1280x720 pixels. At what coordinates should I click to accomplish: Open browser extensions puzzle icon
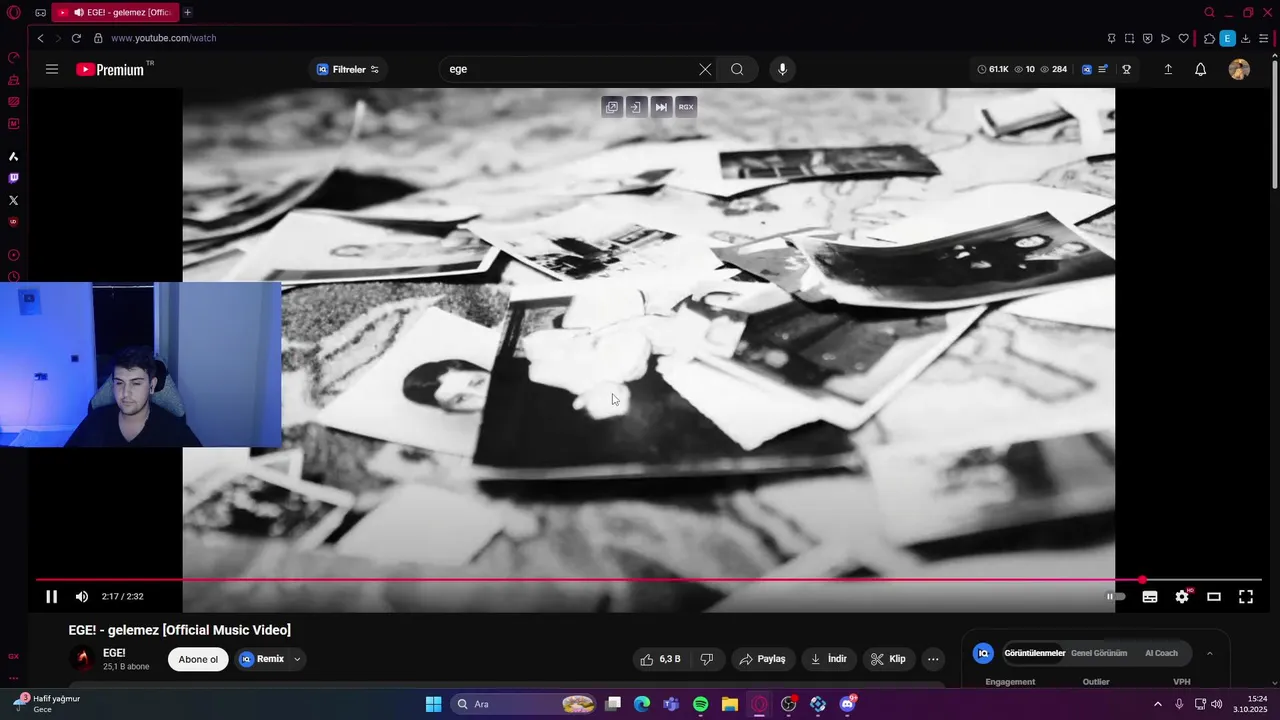click(1209, 38)
